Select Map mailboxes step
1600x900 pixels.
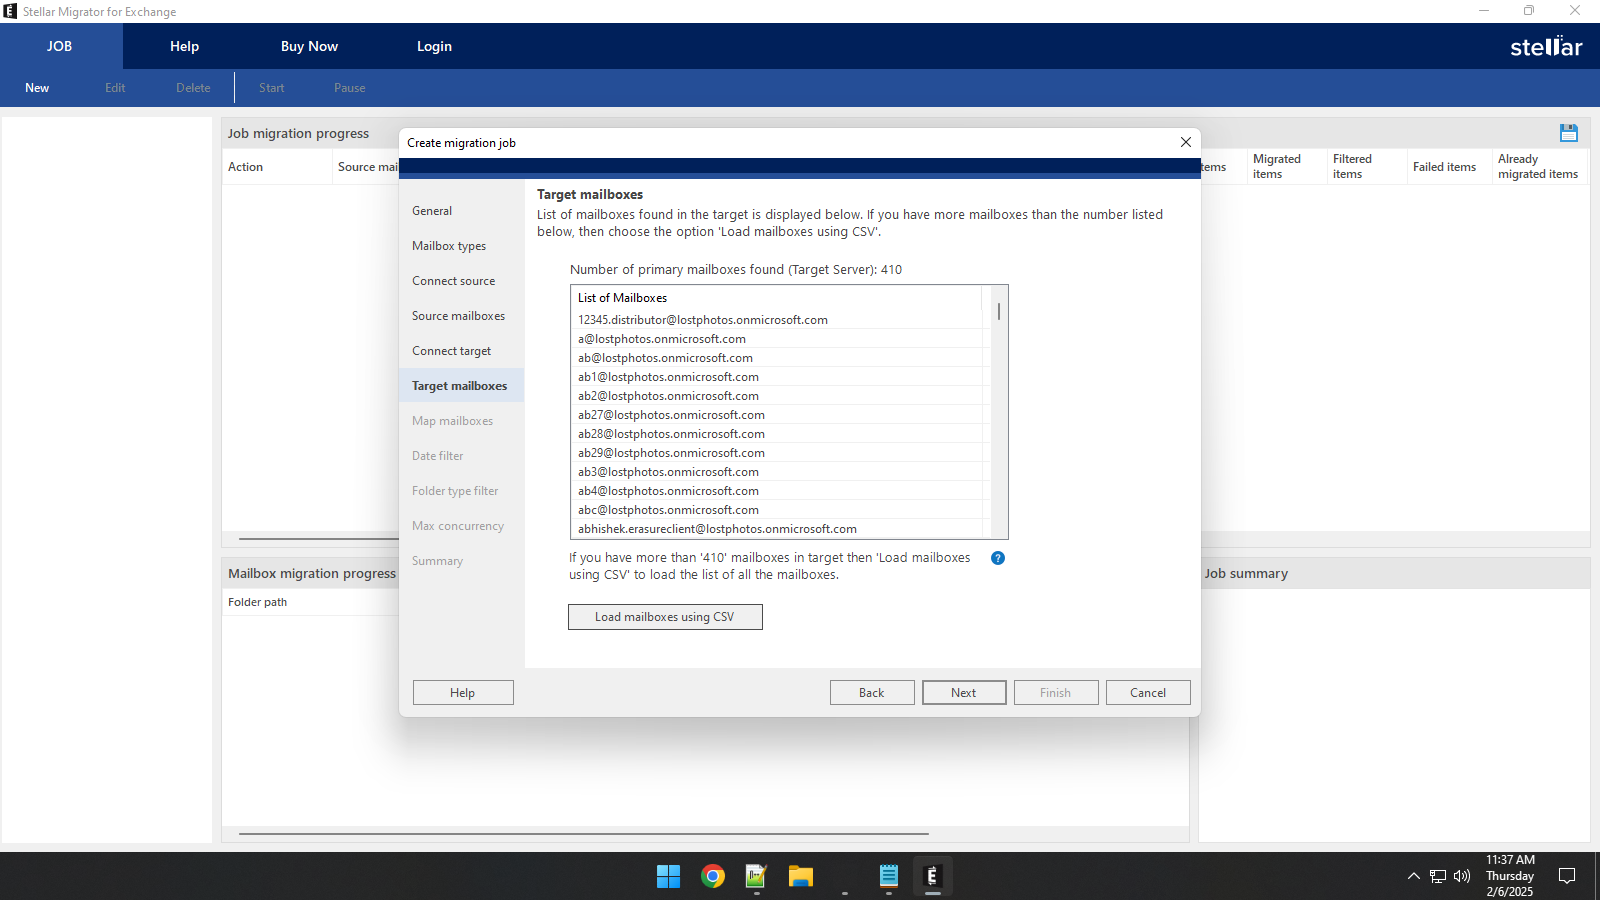tap(461, 421)
